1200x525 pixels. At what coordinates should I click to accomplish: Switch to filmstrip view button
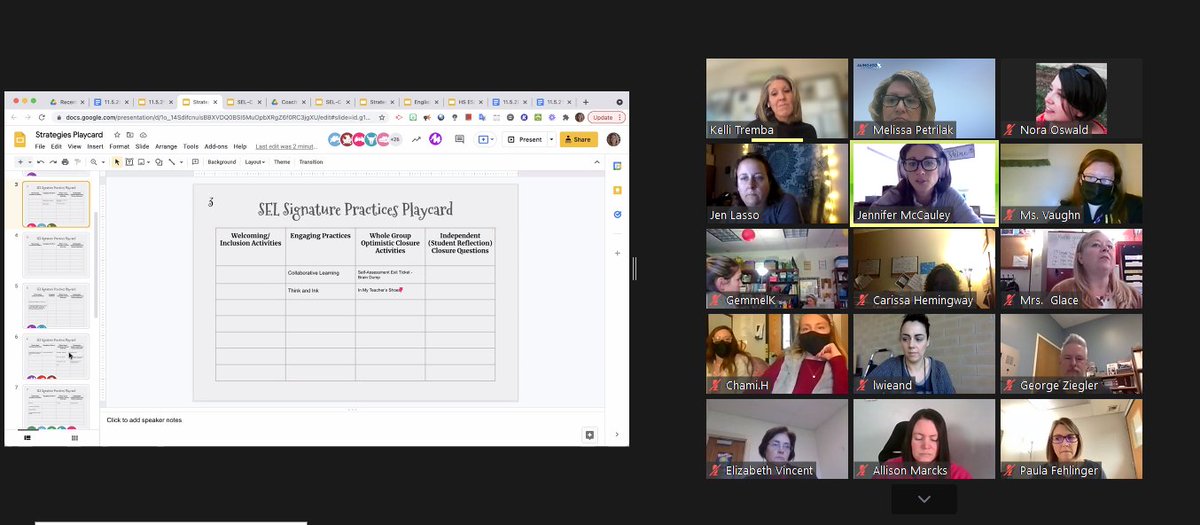[27, 438]
